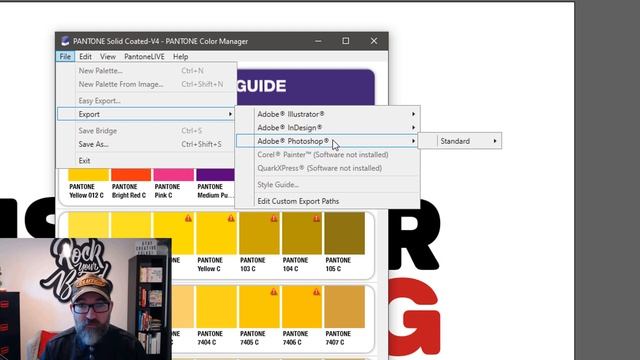Choose Exit from the File menu
This screenshot has height=360, width=640.
(146, 160)
